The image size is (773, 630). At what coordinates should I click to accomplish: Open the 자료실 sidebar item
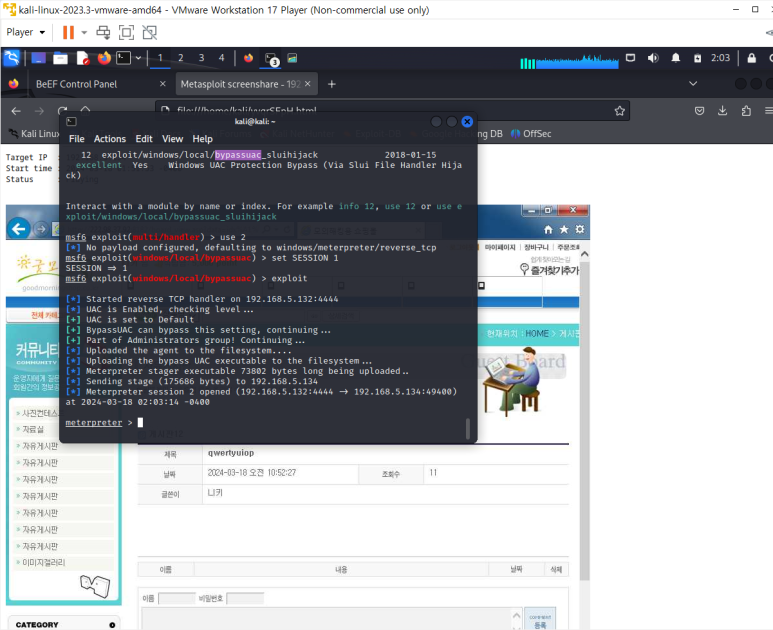pyautogui.click(x=33, y=429)
